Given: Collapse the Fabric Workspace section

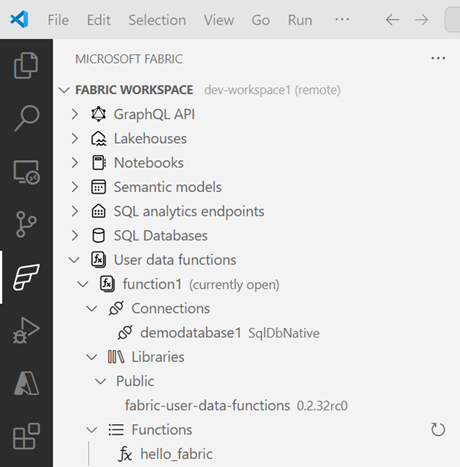Looking at the screenshot, I should point(64,90).
